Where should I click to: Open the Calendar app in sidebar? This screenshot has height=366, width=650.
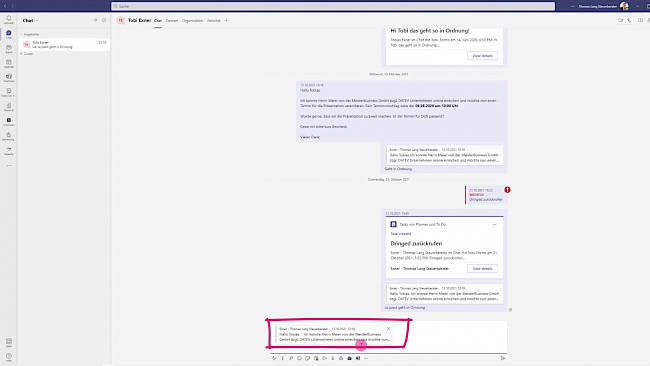(8, 63)
